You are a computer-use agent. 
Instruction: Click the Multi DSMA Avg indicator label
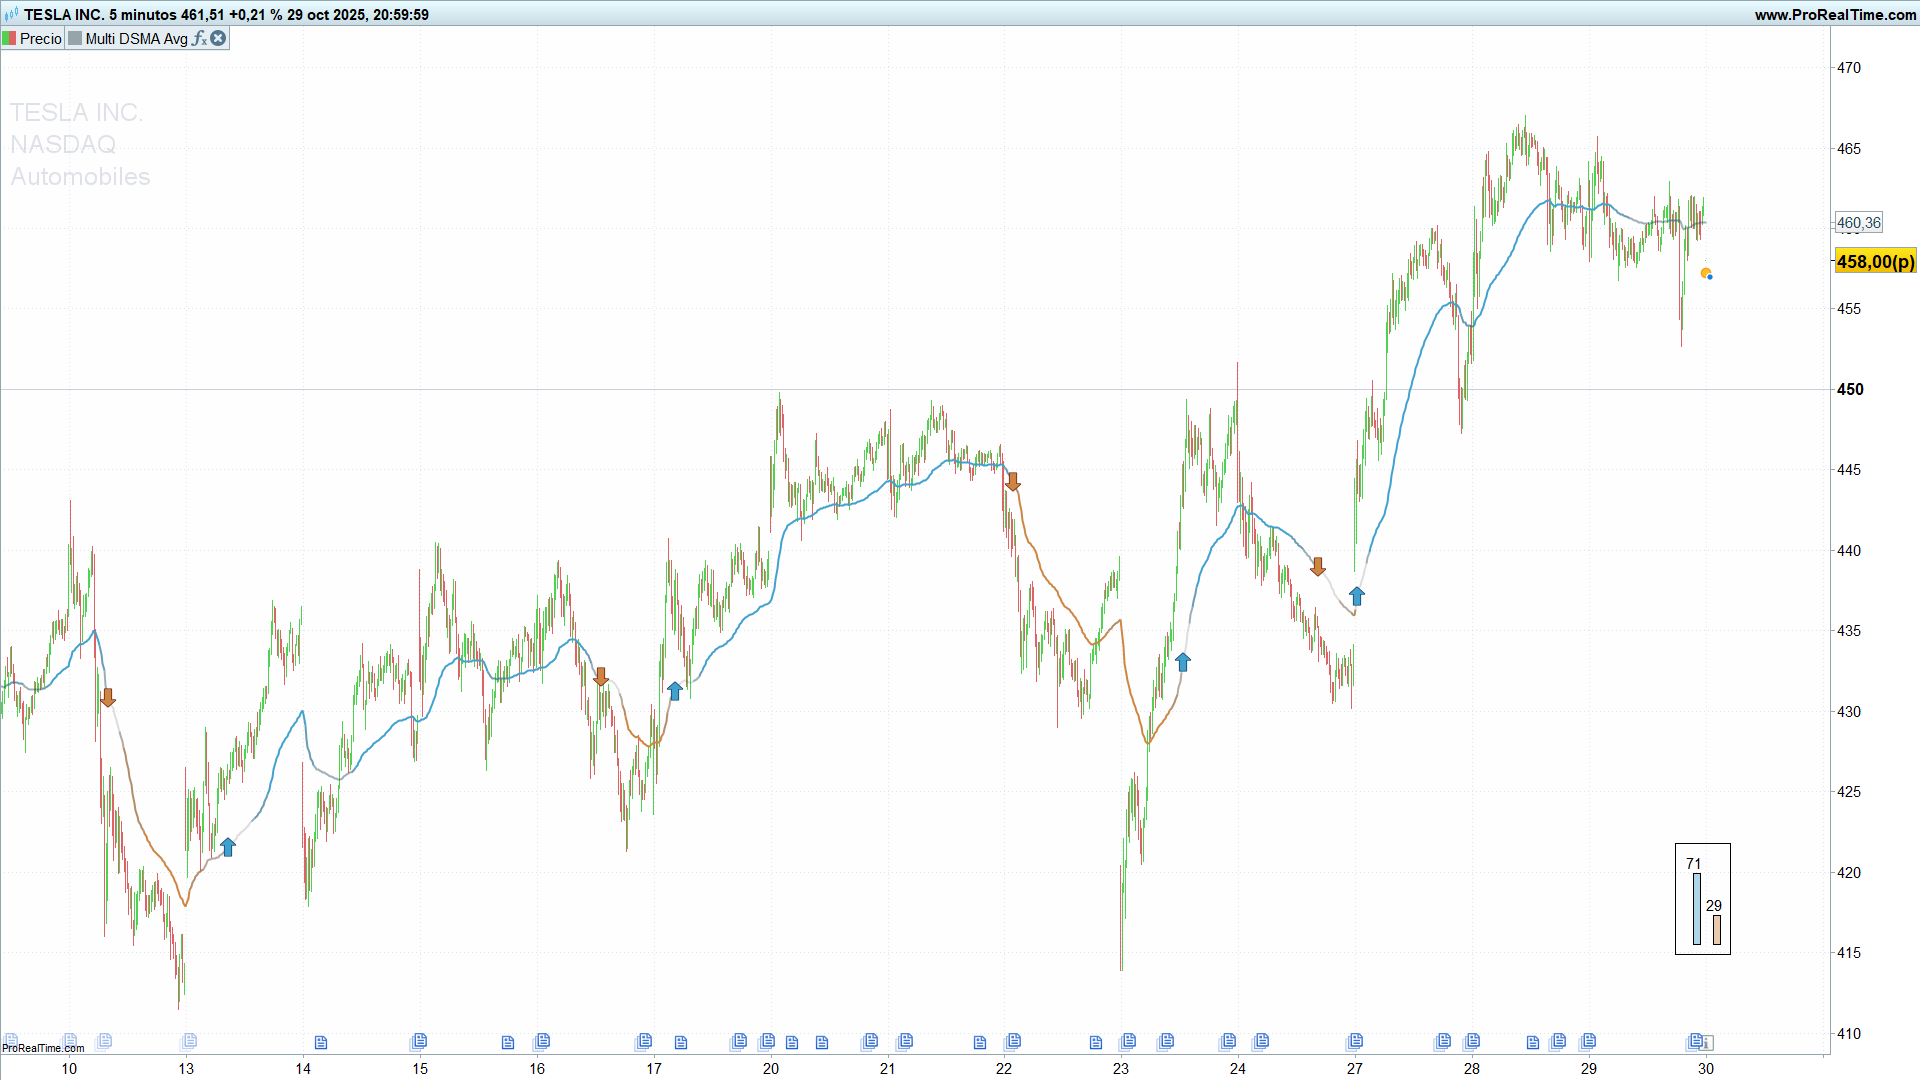pyautogui.click(x=136, y=38)
